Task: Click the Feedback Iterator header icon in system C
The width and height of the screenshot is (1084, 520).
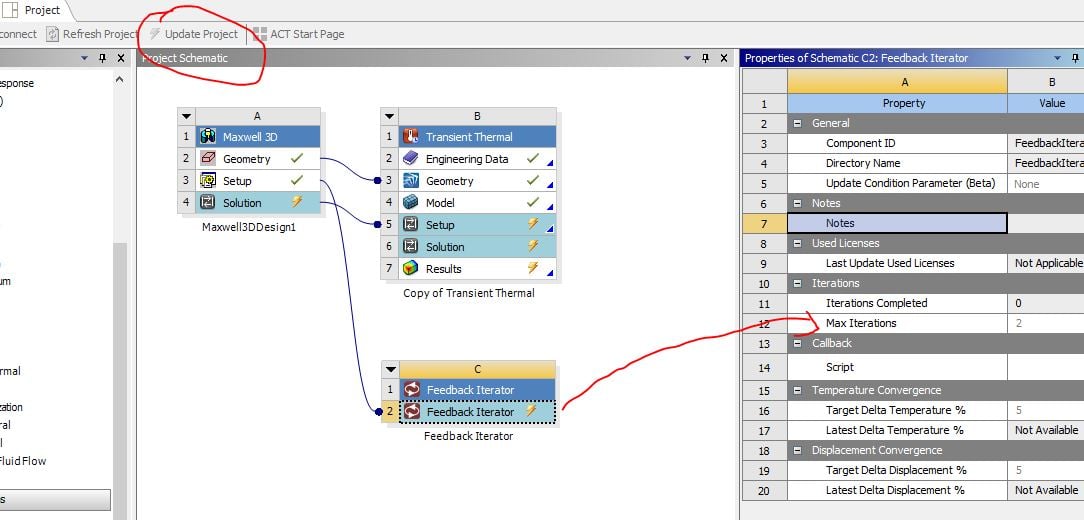Action: click(x=411, y=390)
